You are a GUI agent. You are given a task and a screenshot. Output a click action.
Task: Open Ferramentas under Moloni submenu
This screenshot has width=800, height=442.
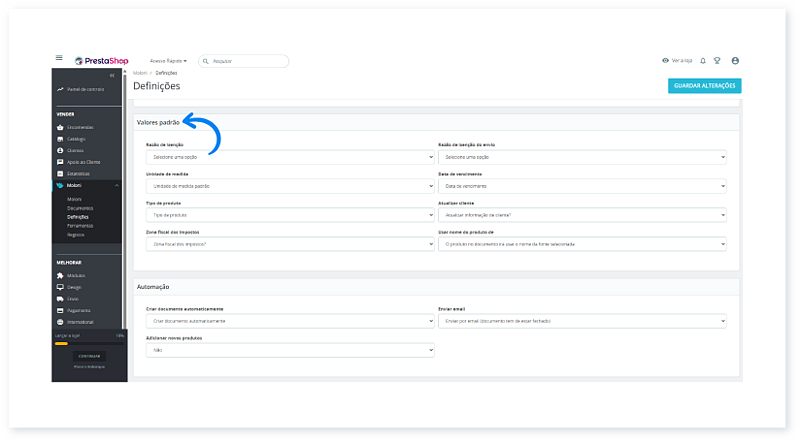[x=80, y=225]
